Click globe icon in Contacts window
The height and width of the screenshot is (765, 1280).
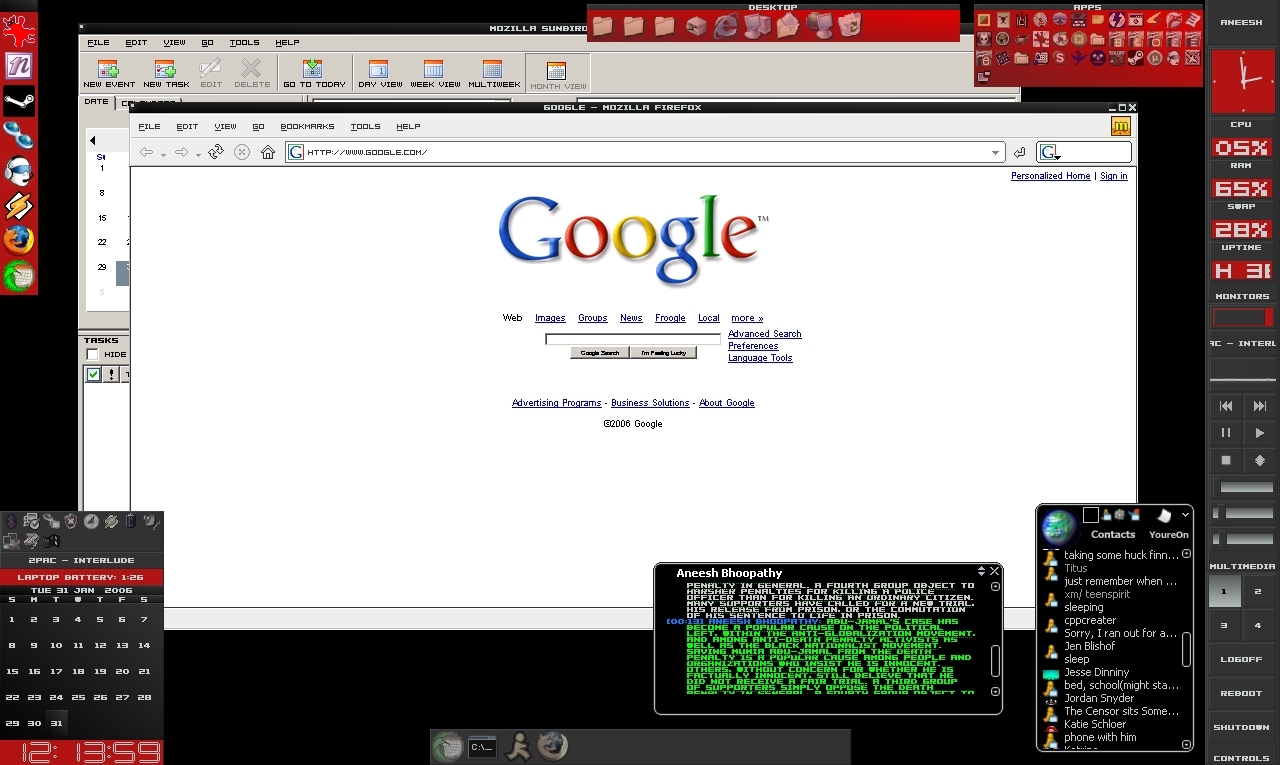click(1058, 526)
